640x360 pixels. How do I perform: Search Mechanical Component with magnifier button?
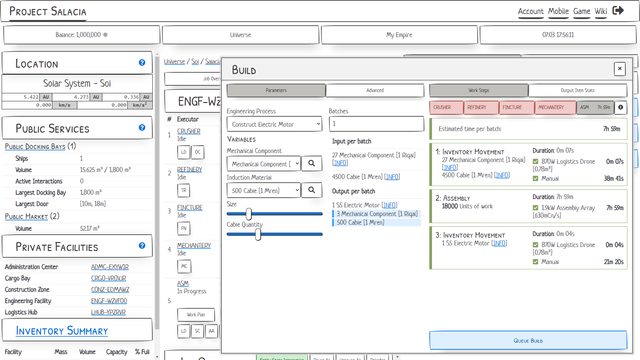[x=311, y=163]
